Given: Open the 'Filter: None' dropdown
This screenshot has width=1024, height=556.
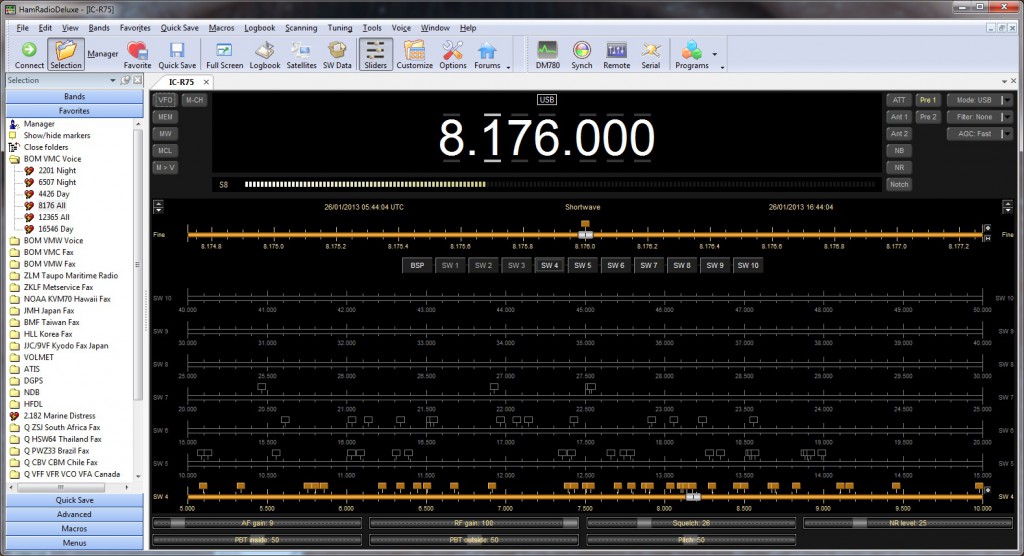Looking at the screenshot, I should tap(979, 117).
